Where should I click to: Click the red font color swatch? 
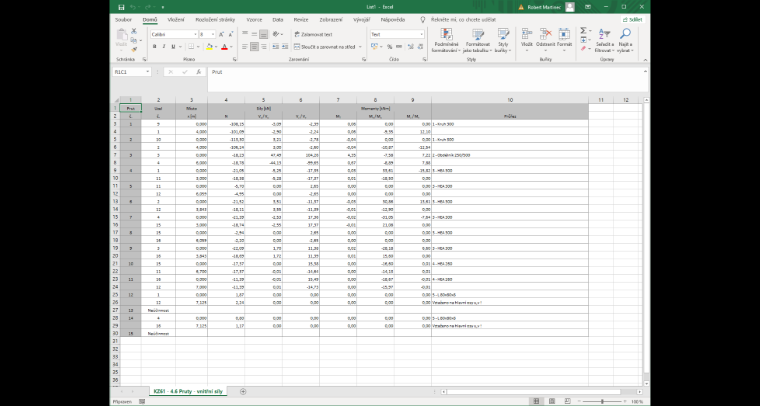click(224, 47)
